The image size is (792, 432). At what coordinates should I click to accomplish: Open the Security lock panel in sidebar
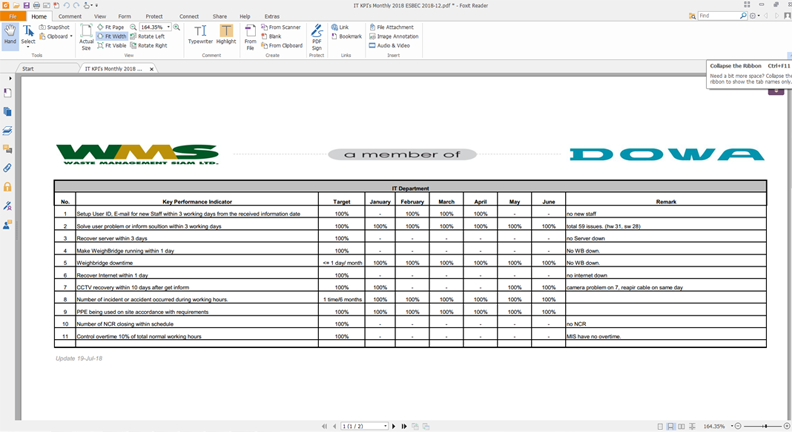(x=7, y=186)
